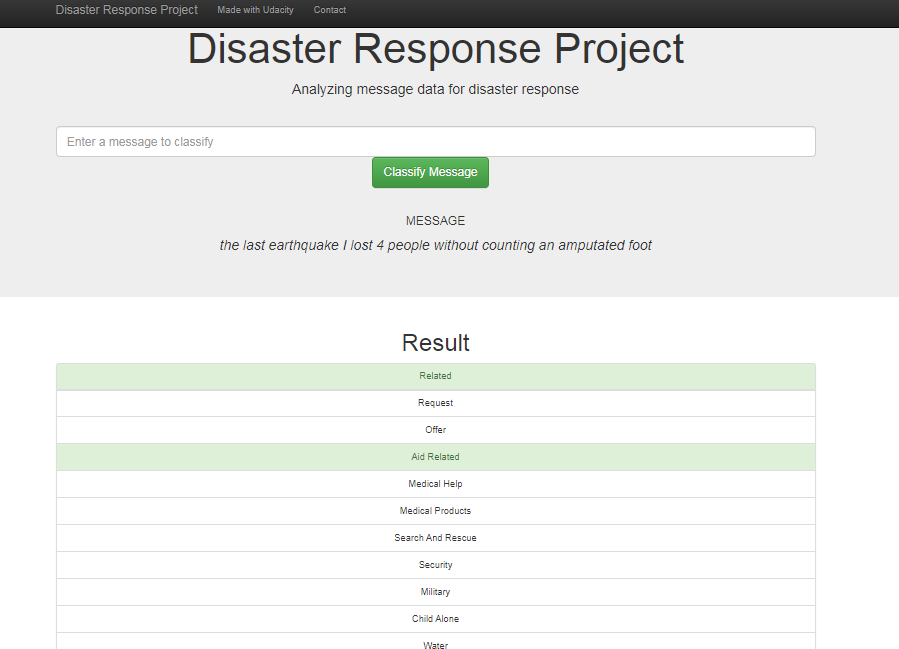Image resolution: width=899 pixels, height=649 pixels.
Task: Select the highlighted Related category row
Action: 435,376
